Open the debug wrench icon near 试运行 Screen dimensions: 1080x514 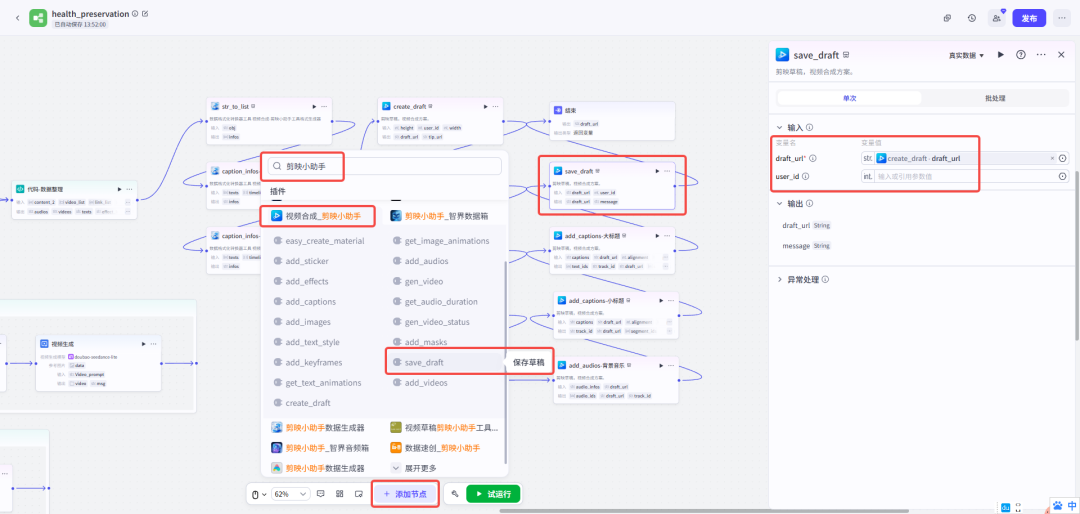coord(454,494)
